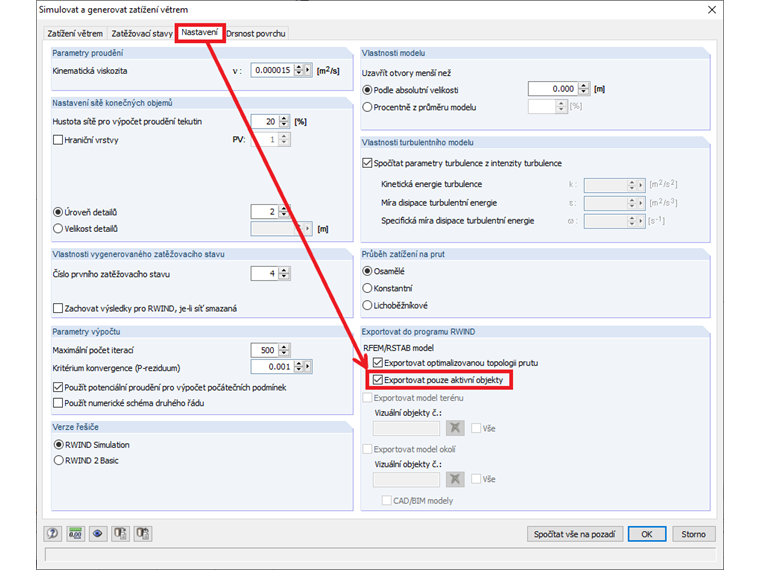This screenshot has height=570, width=760.
Task: Select Podle absolutní velikosti radio option
Action: [367, 90]
